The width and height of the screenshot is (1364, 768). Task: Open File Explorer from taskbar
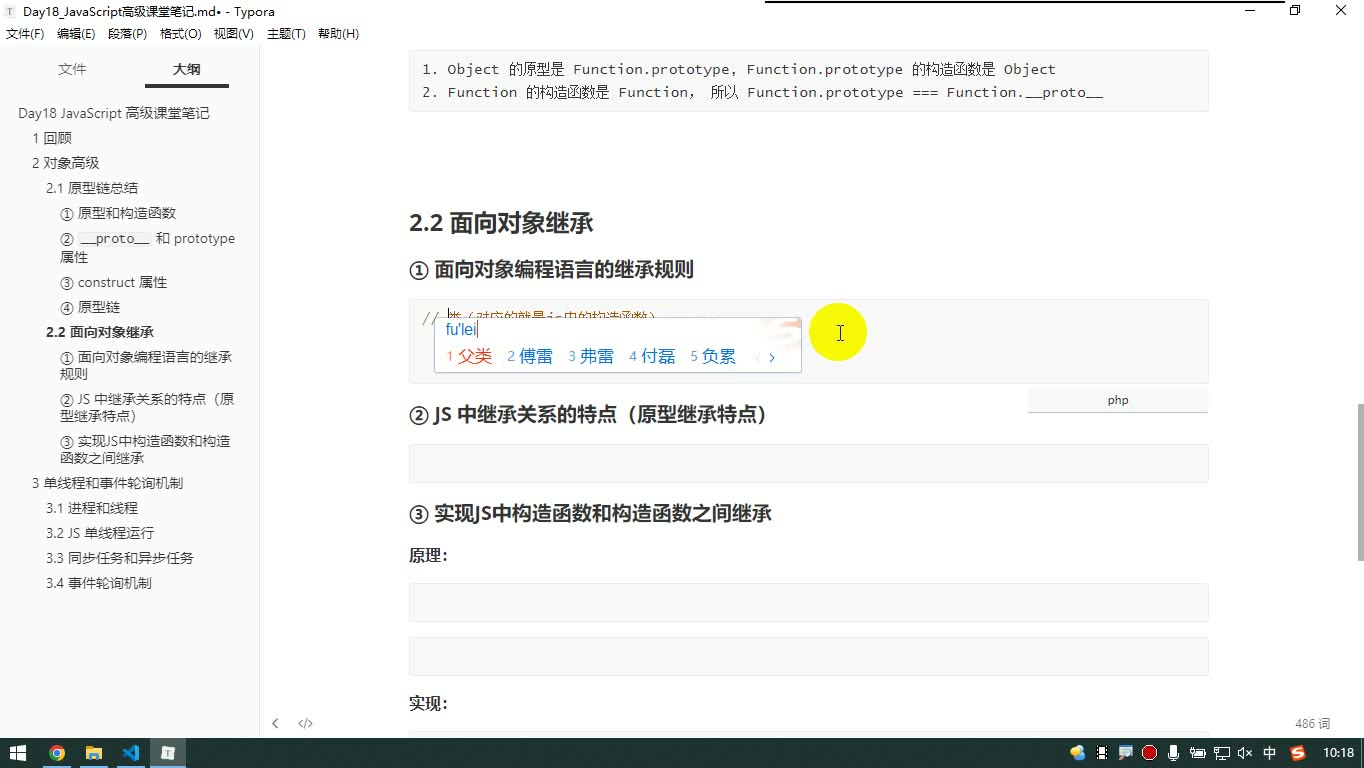tap(94, 753)
